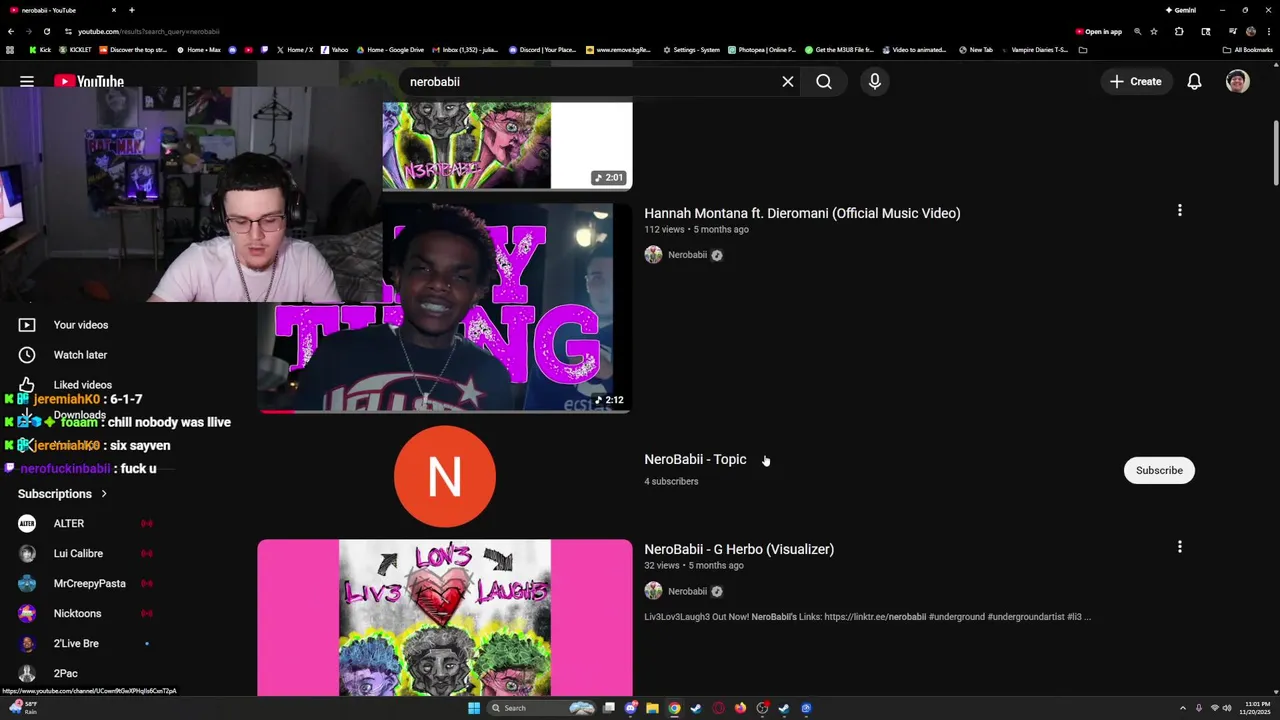The width and height of the screenshot is (1280, 720).
Task: Bookmark this page with the star icon
Action: [x=1154, y=31]
